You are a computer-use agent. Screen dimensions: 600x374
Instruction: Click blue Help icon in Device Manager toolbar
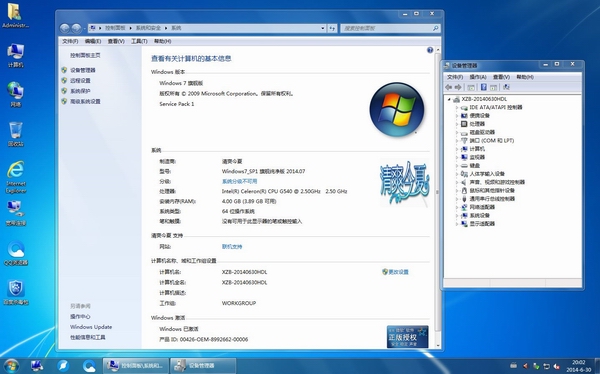(484, 87)
